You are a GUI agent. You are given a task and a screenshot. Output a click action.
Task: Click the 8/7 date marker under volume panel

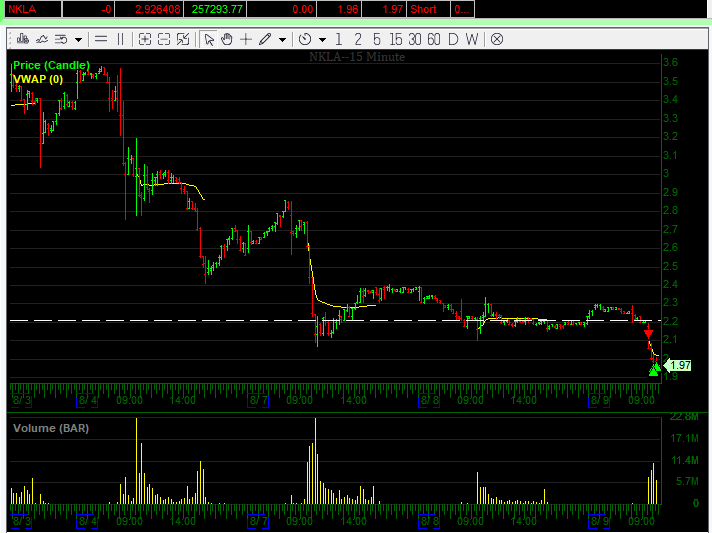click(258, 521)
